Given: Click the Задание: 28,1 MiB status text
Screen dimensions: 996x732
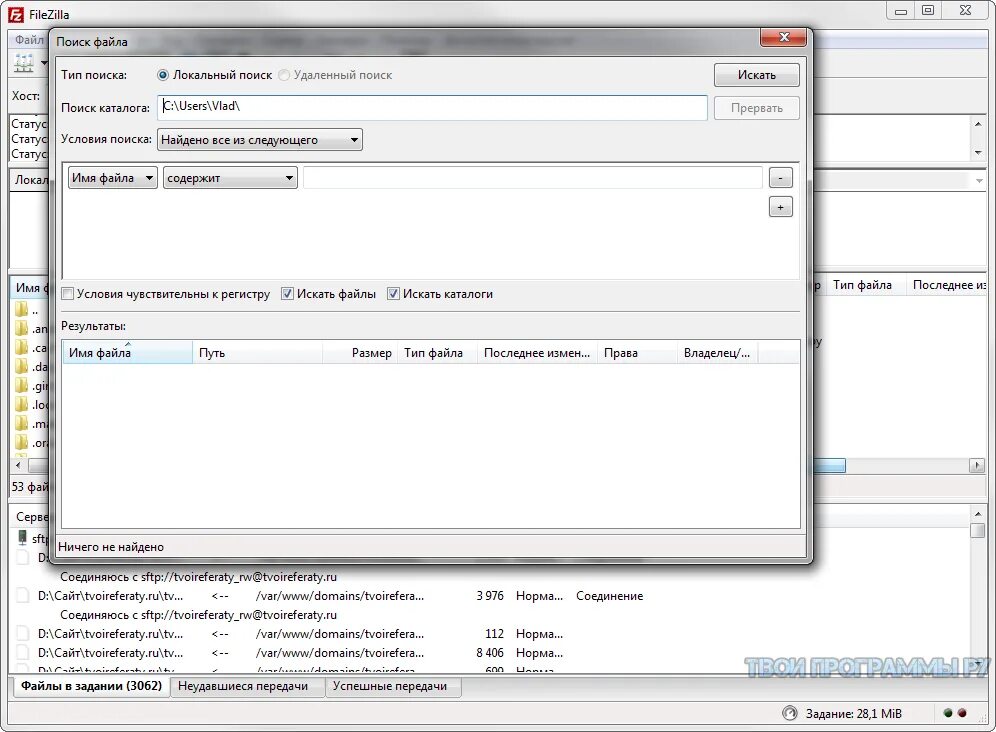Looking at the screenshot, I should coord(853,714).
